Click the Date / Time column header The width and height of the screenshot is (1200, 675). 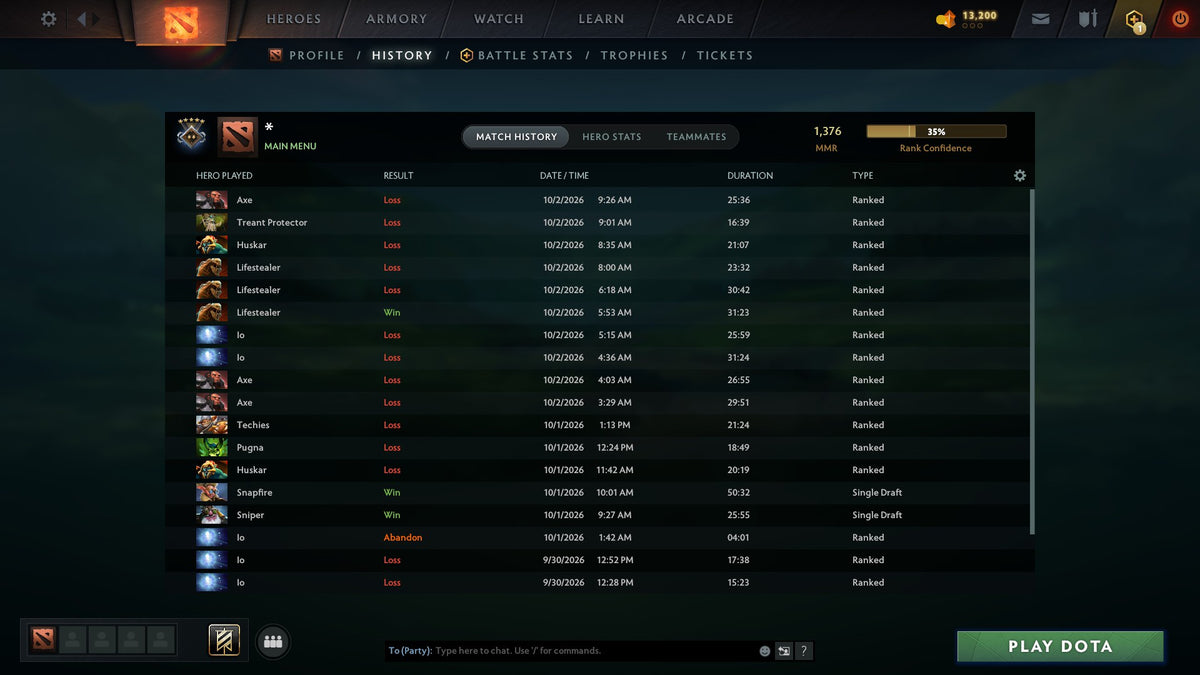click(564, 175)
